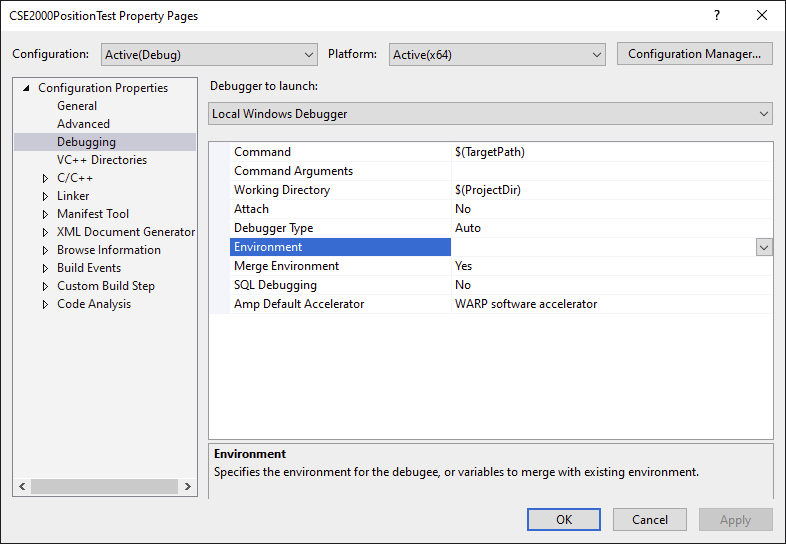Expand the C/C++ tree node

point(45,178)
